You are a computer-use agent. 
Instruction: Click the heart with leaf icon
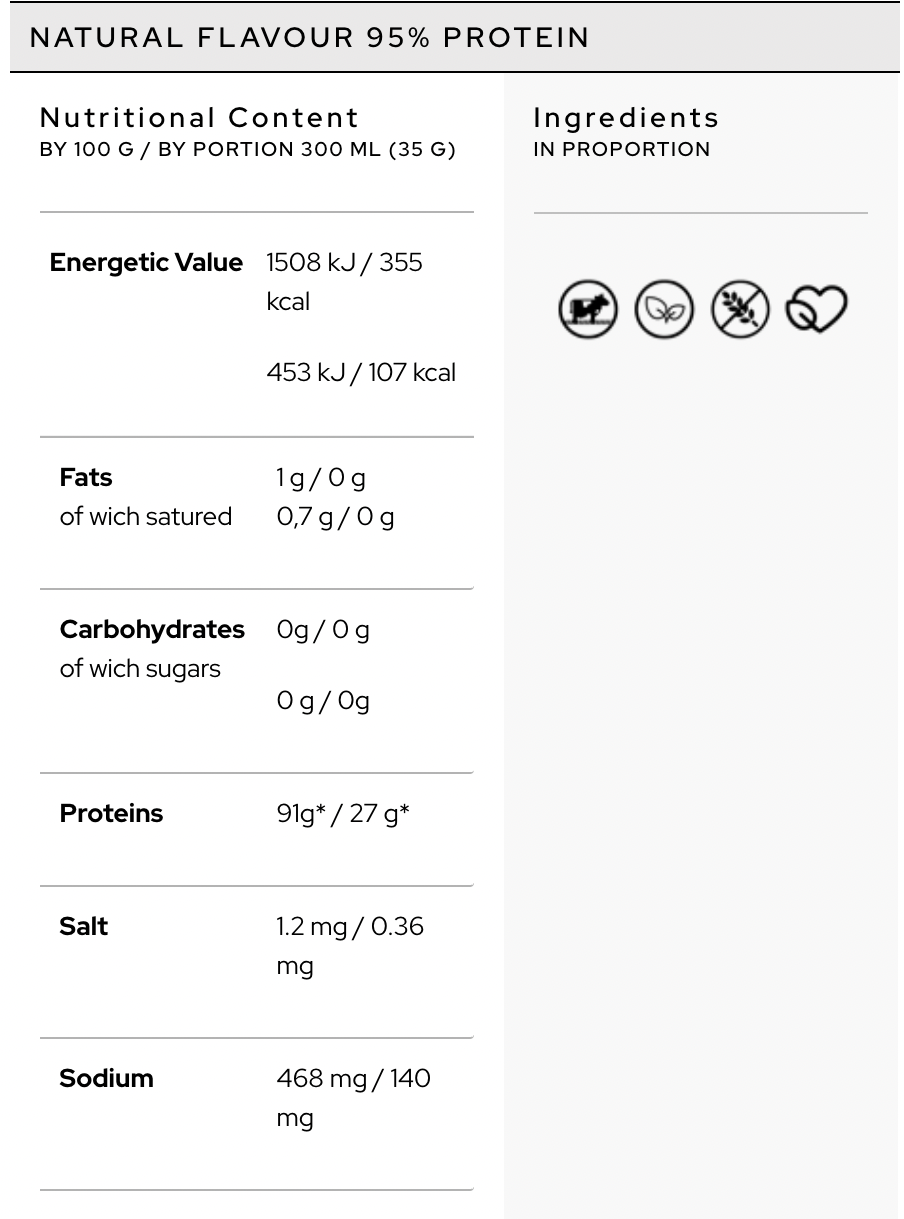click(x=816, y=309)
